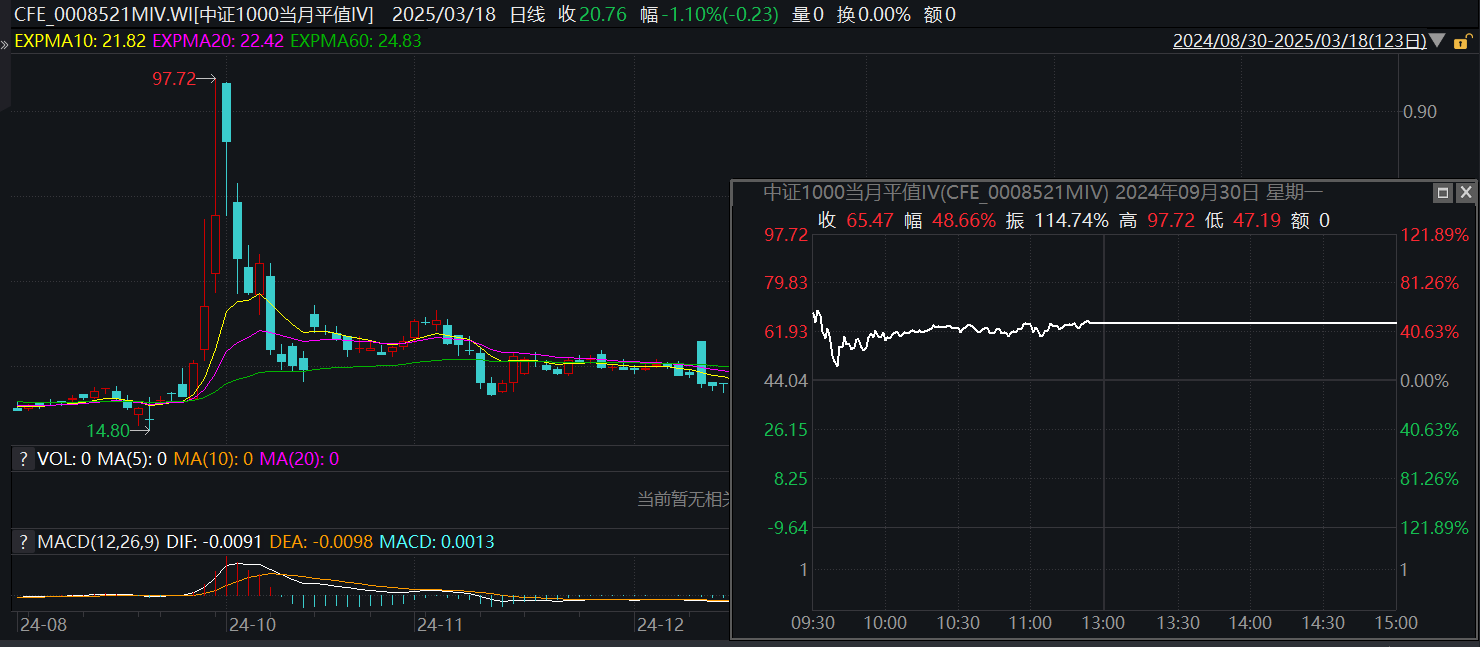Click the CFE_0008521MIV.WI security title
The image size is (1480, 647).
coord(193,14)
